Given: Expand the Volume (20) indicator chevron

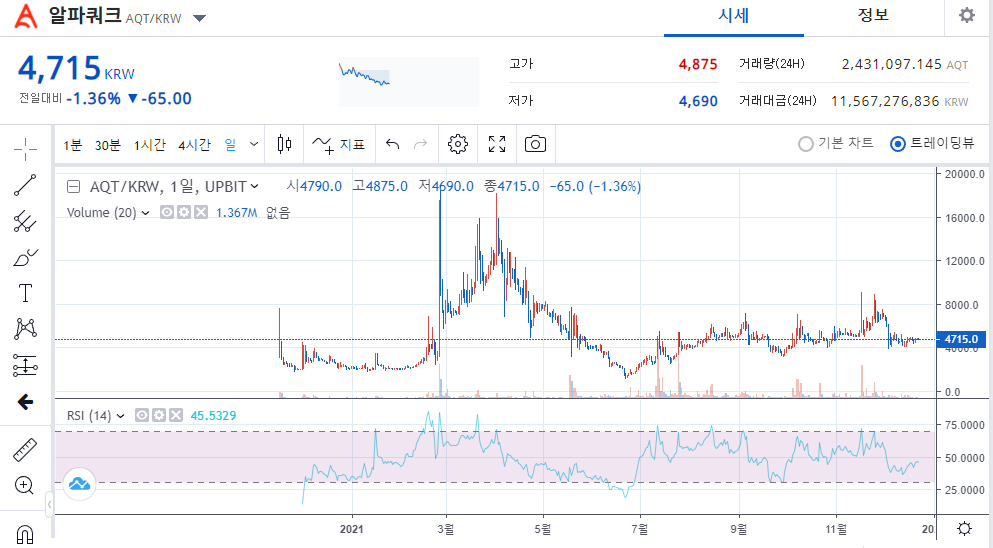Looking at the screenshot, I should (x=146, y=213).
